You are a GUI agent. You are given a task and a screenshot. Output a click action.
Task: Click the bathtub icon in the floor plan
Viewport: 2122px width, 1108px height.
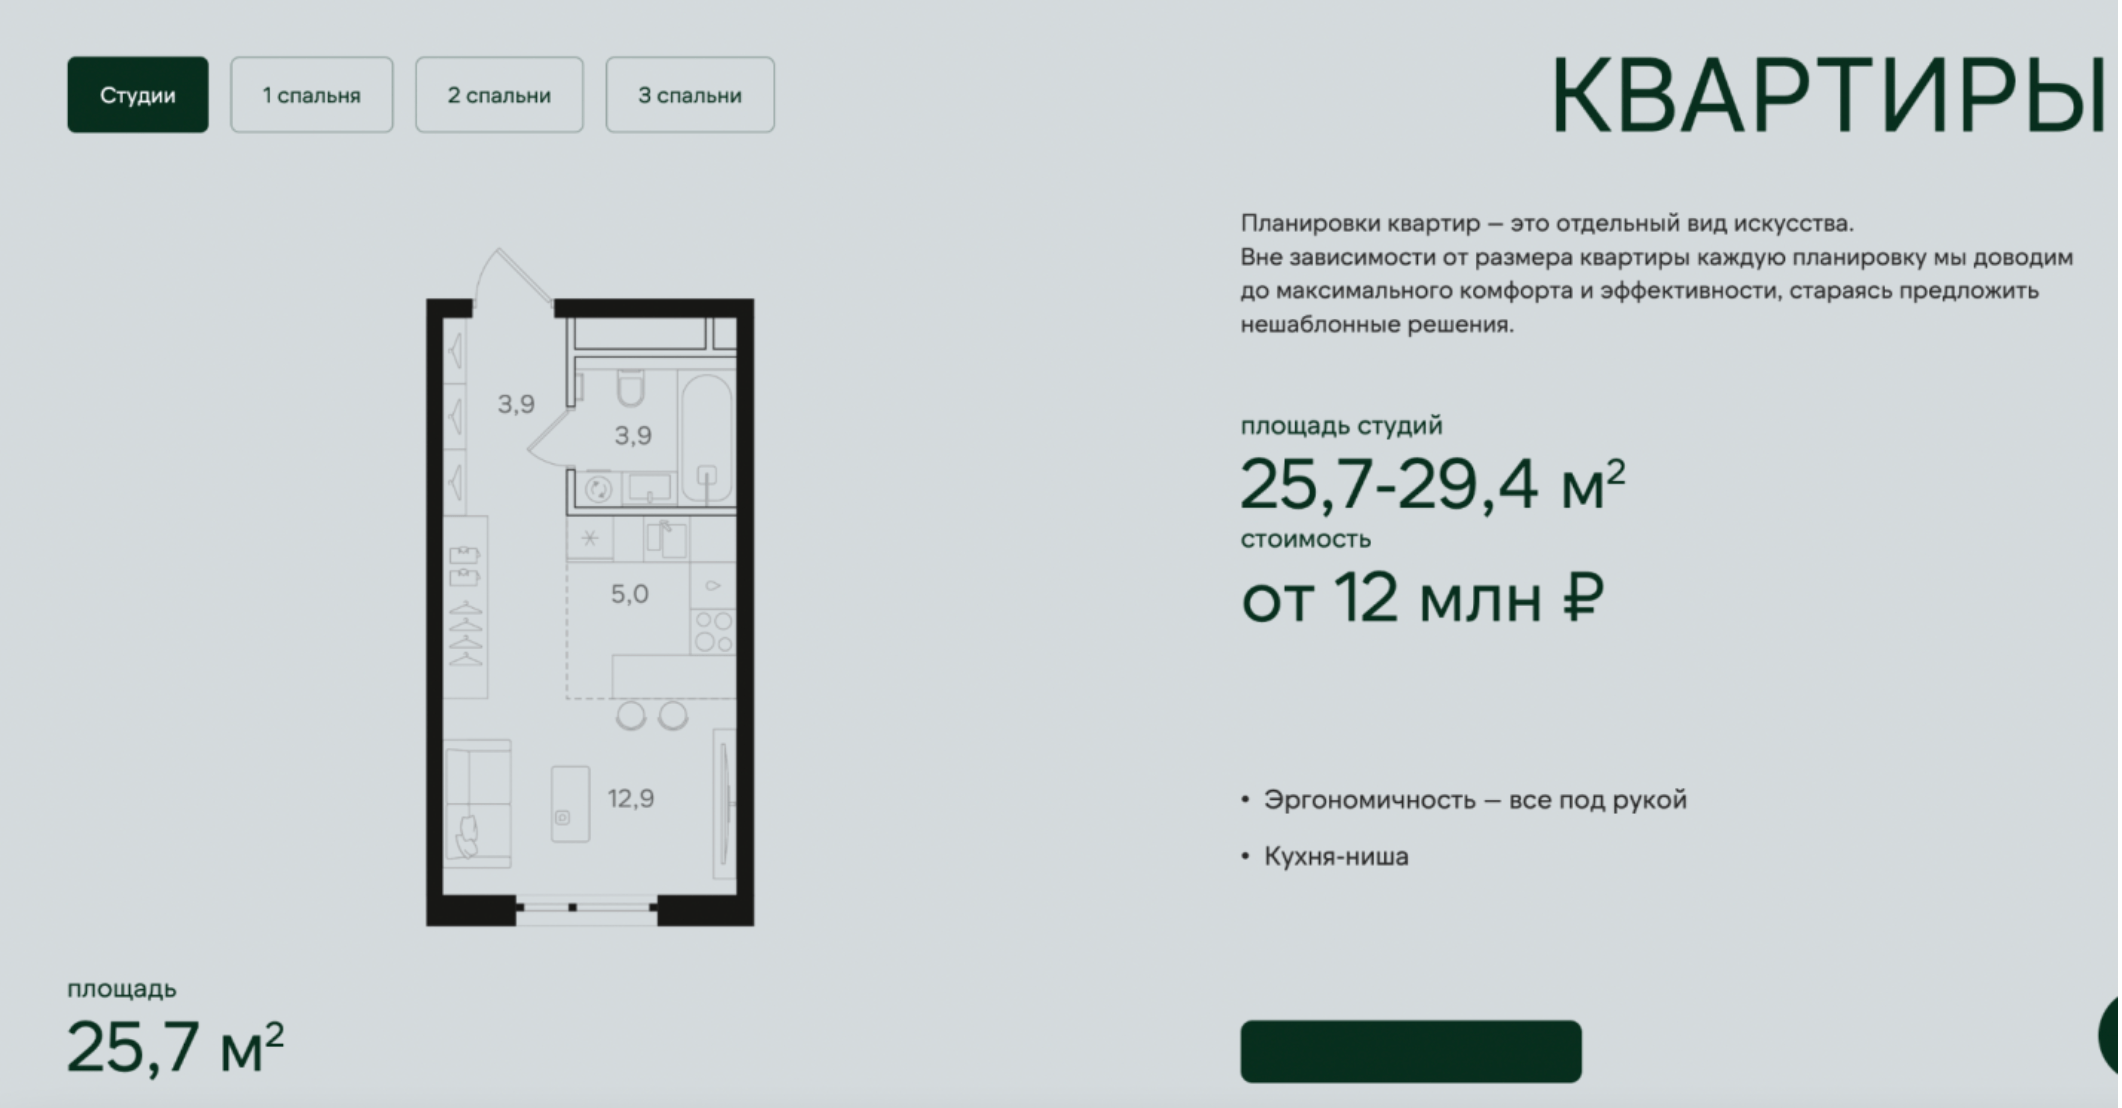point(707,436)
